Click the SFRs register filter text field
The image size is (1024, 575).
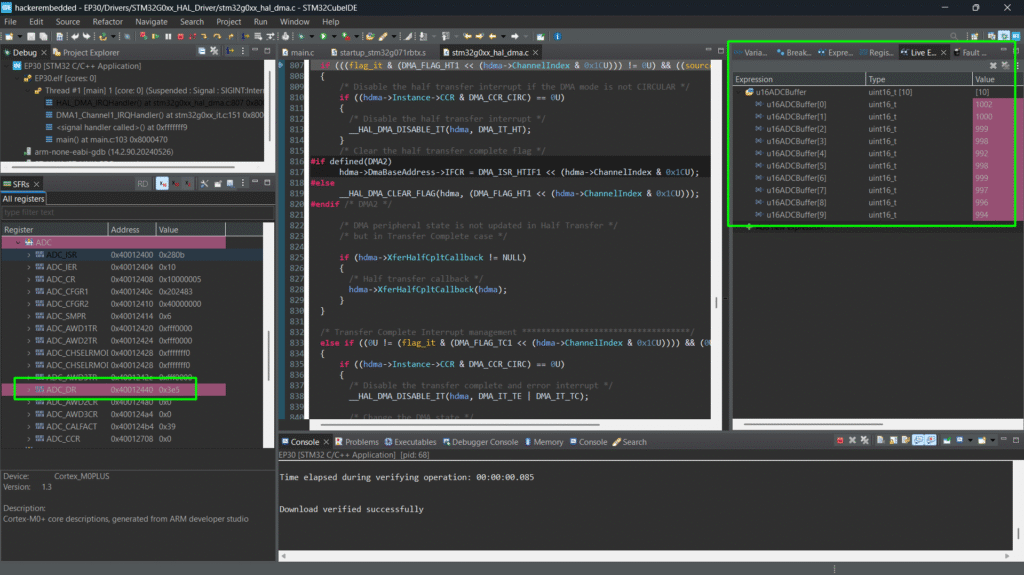[x=130, y=212]
